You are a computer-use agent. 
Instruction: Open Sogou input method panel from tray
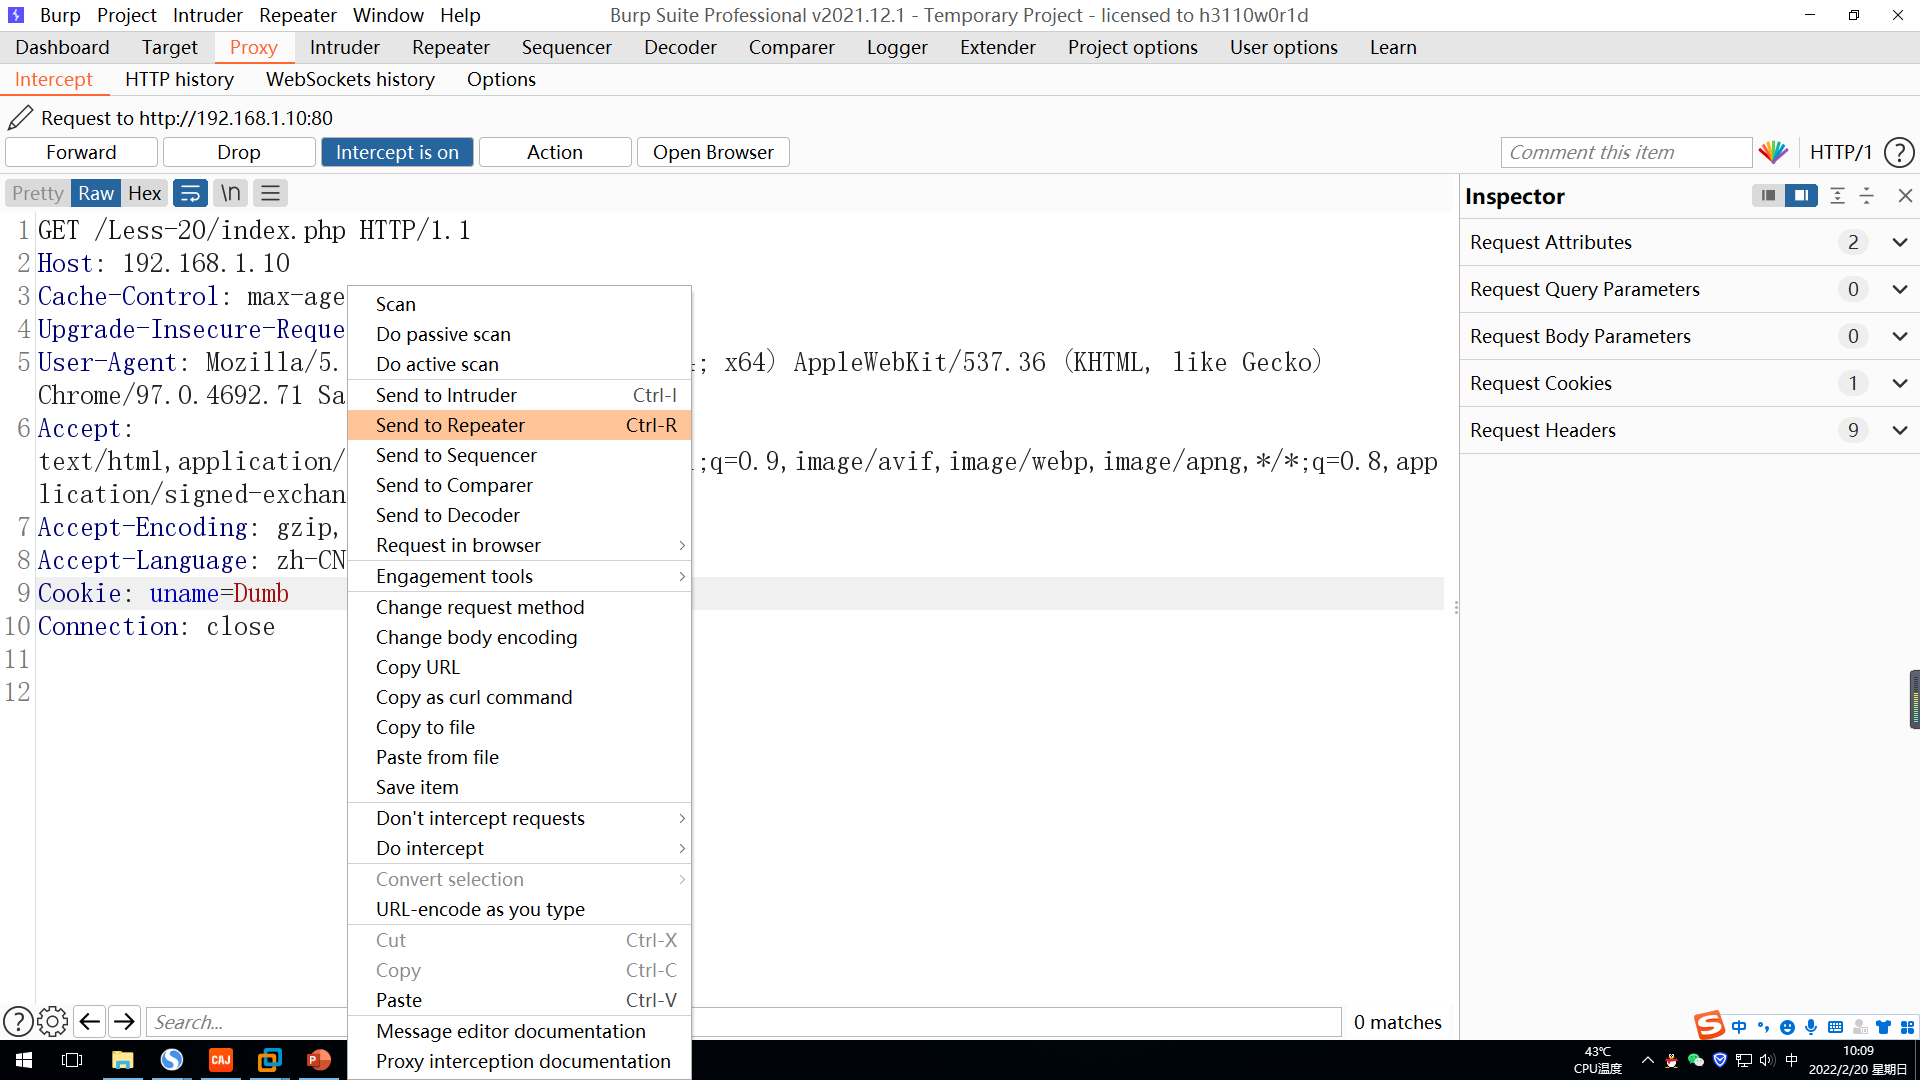[x=1710, y=1025]
